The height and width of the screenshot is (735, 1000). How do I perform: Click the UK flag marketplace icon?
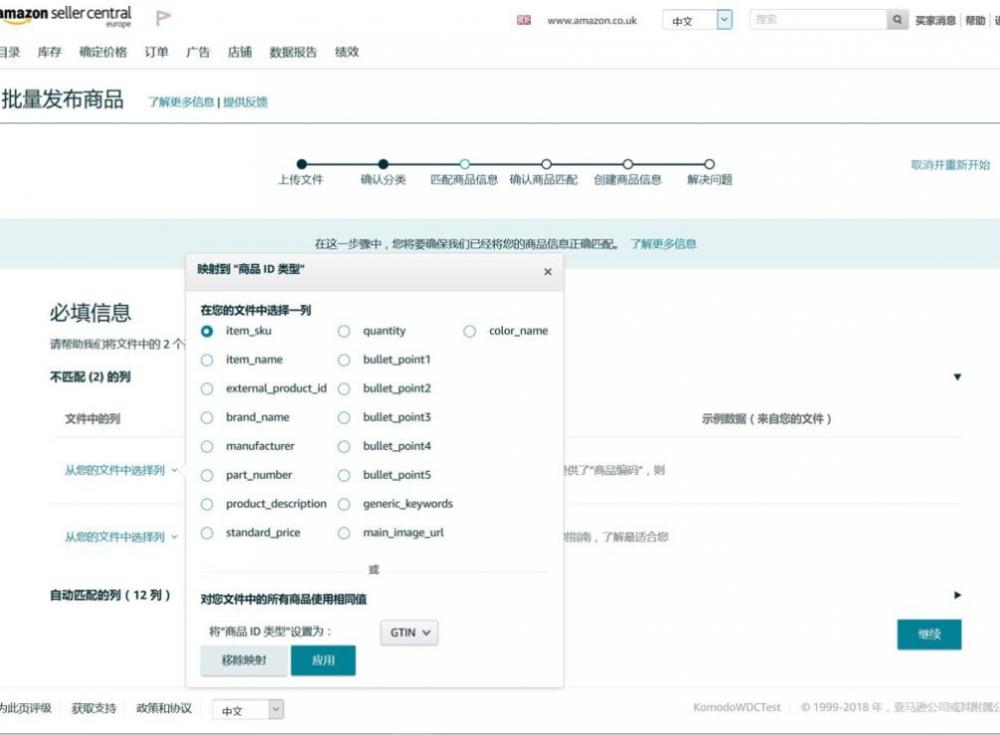tap(524, 20)
